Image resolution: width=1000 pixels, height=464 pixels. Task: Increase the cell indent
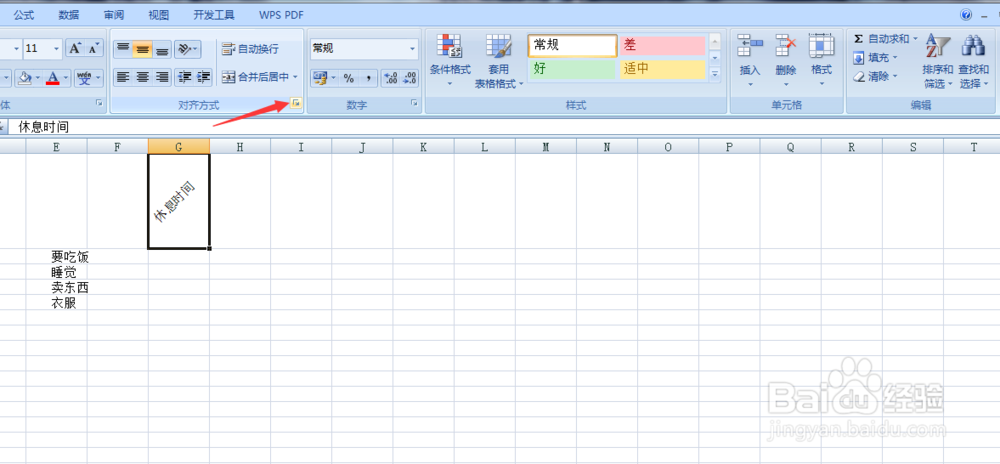[203, 78]
